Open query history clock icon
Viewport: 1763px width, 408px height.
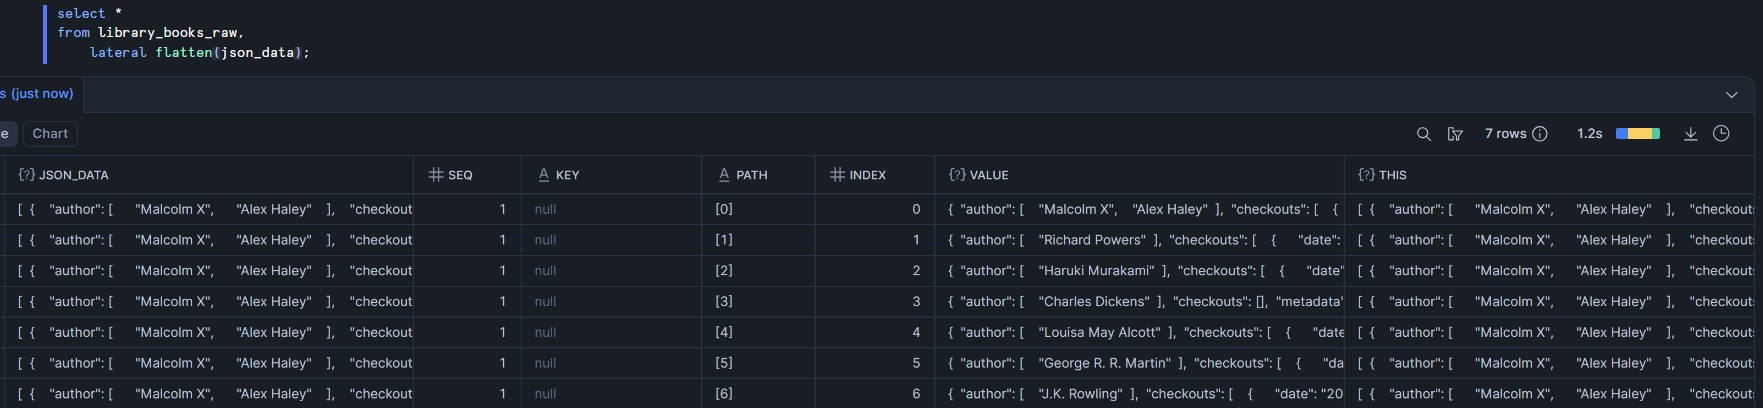click(x=1721, y=134)
